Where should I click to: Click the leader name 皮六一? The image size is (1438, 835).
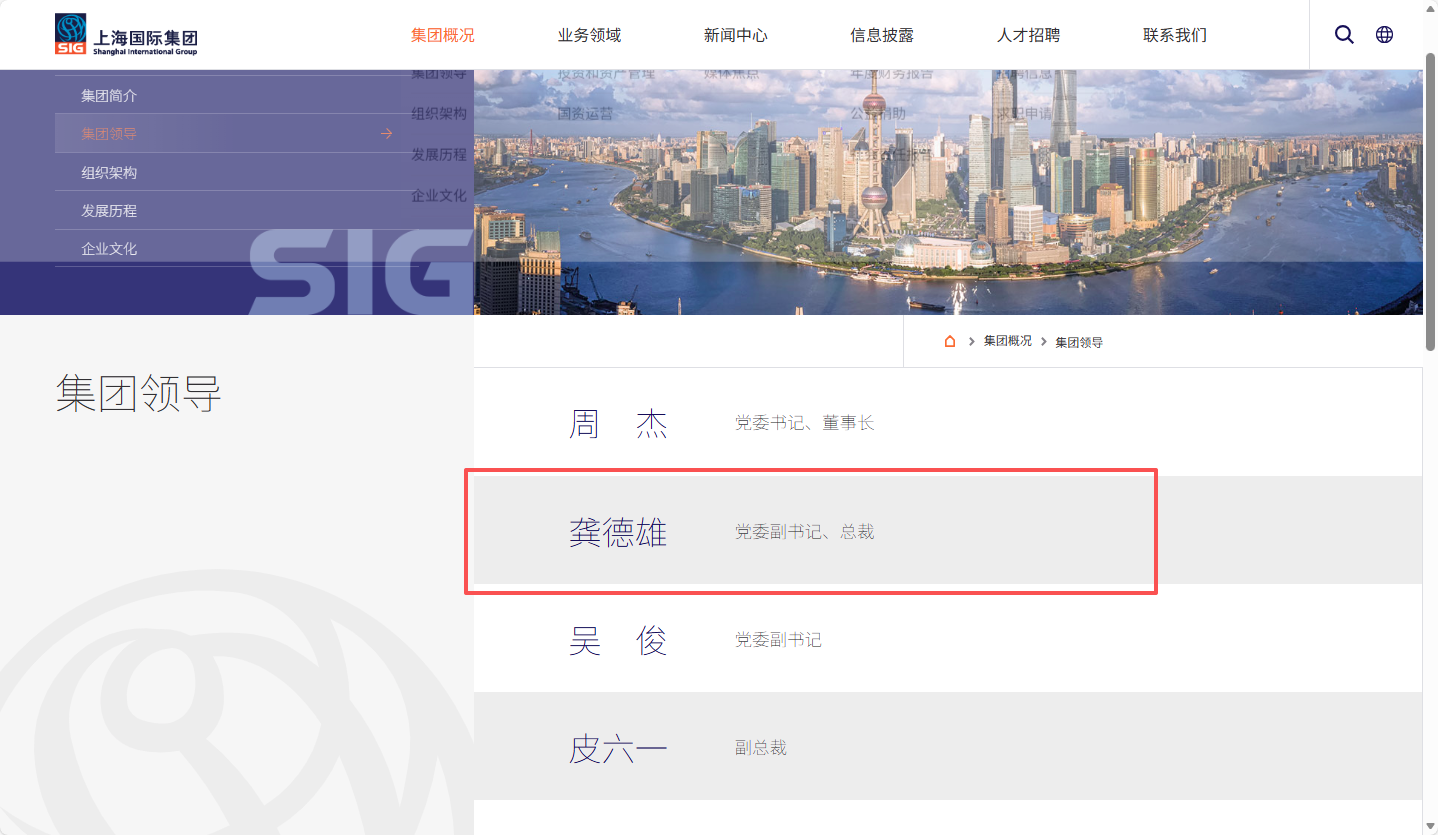click(x=618, y=748)
